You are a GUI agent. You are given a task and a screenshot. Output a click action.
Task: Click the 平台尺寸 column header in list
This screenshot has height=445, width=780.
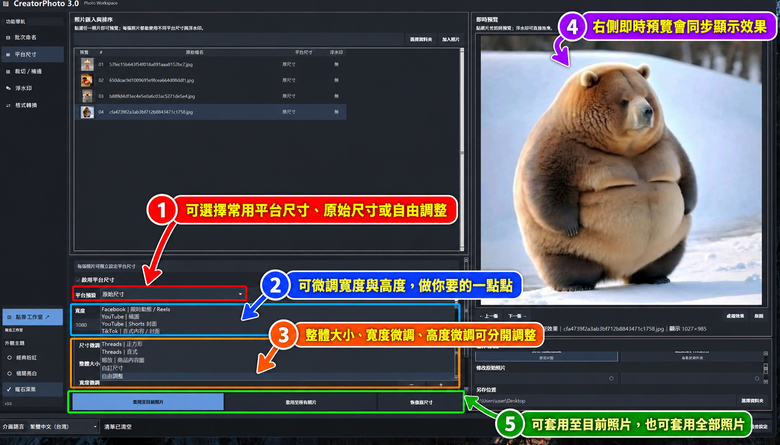point(303,52)
